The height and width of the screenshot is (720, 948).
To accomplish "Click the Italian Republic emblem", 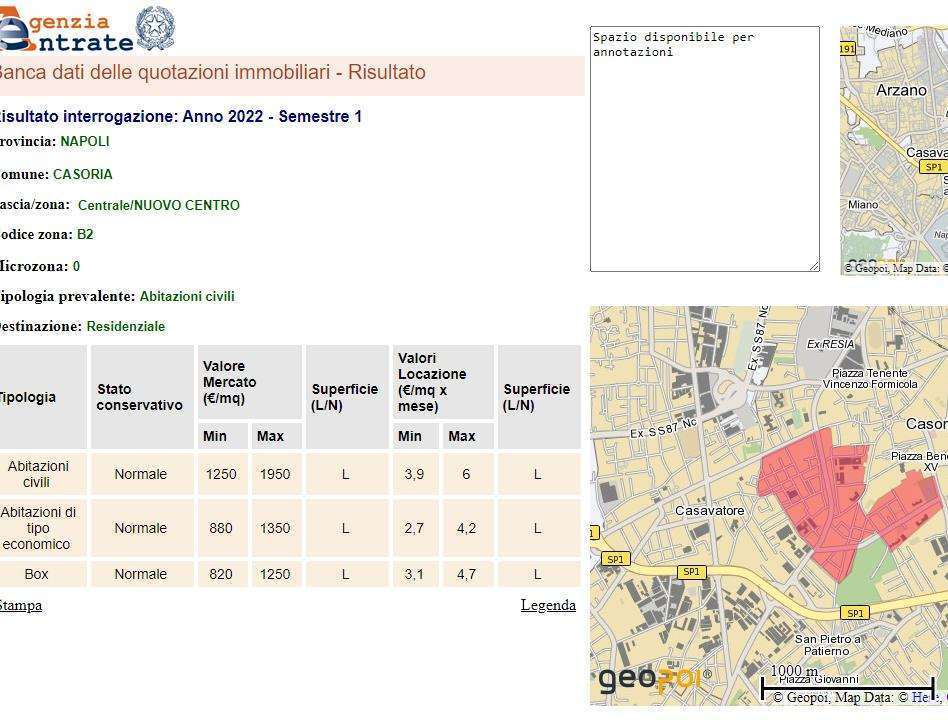I will pyautogui.click(x=155, y=28).
